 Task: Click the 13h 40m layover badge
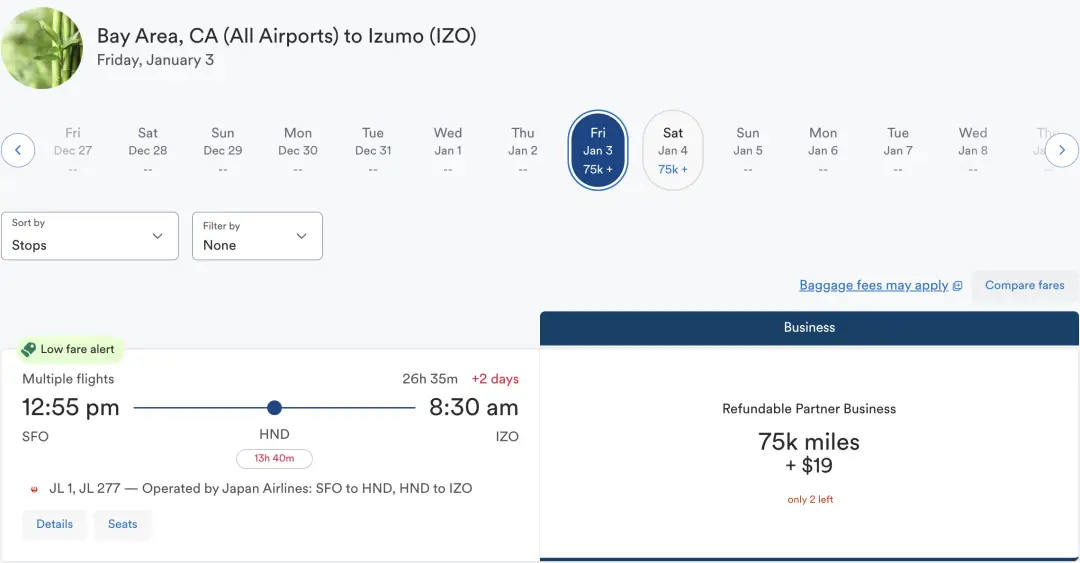274,459
